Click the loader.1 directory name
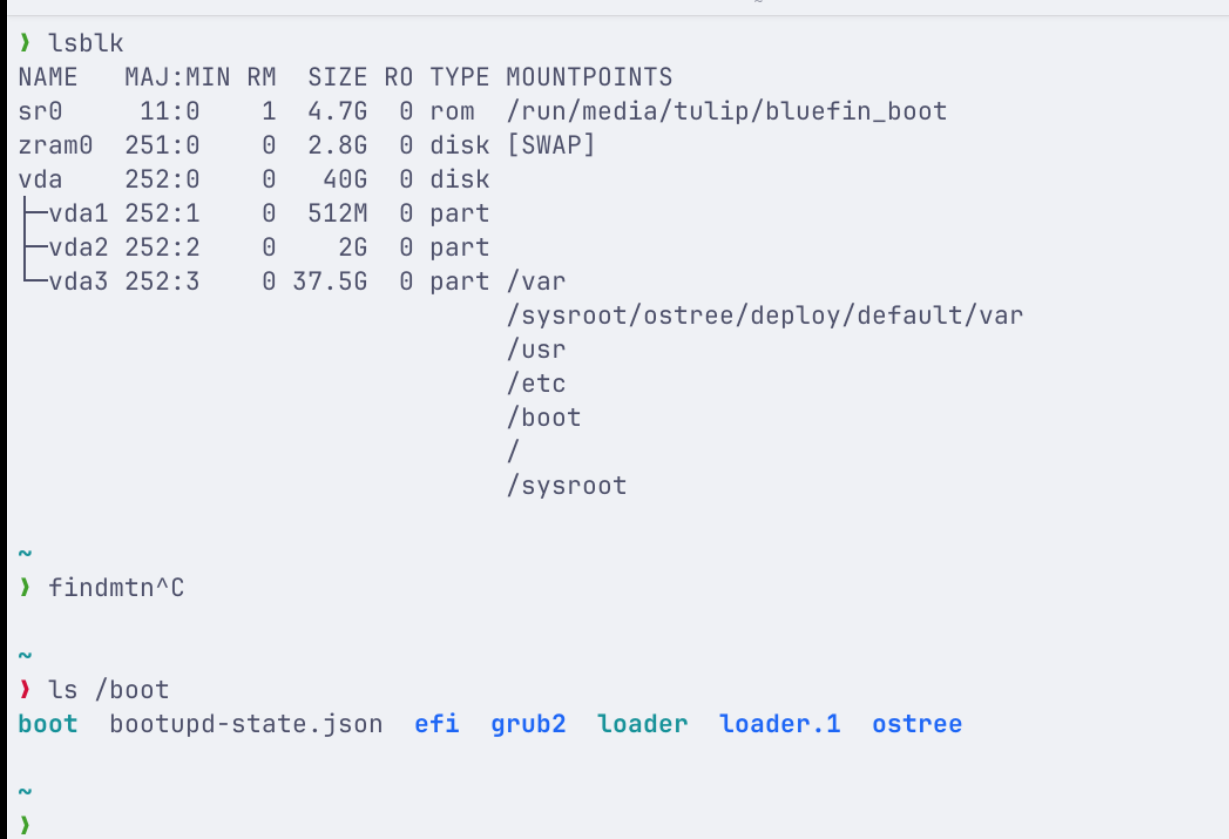1229x839 pixels. (780, 724)
